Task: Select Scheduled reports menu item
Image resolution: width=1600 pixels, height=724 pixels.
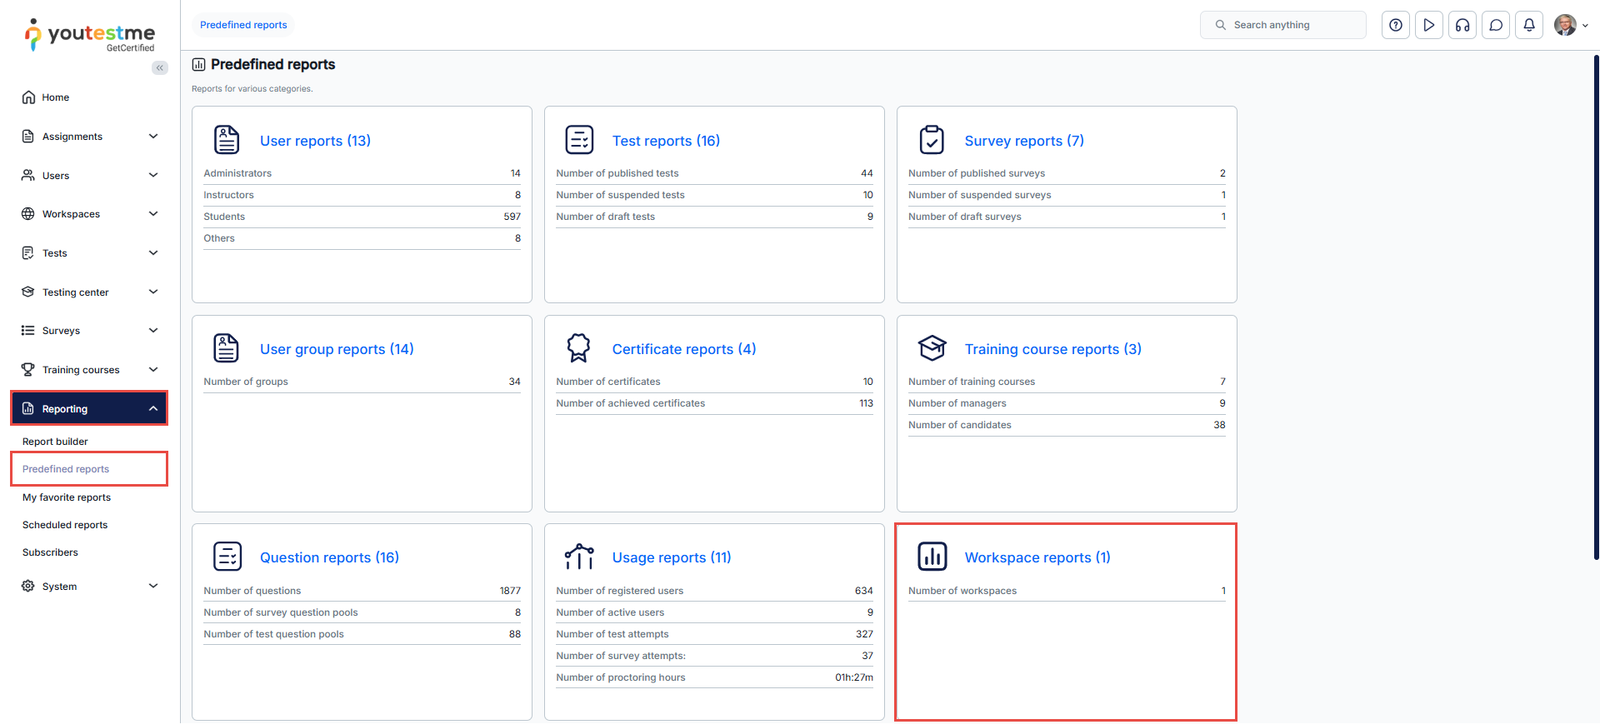Action: [65, 525]
